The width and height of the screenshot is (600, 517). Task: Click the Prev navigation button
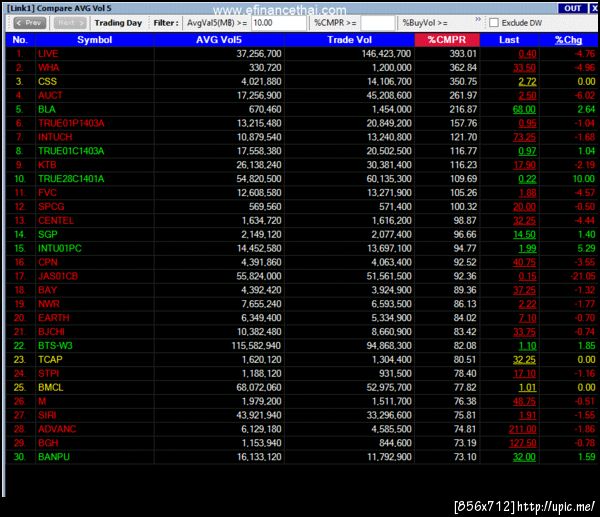click(x=29, y=23)
